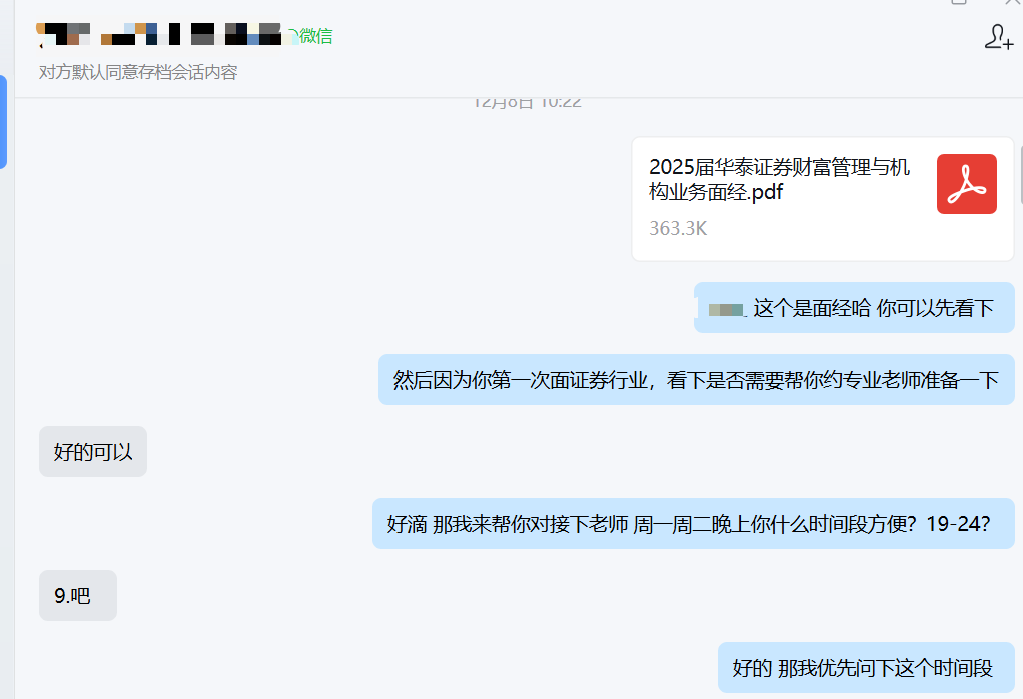Screen dimensions: 1023x699
Task: Click the 363.3K file size label
Action: [x=678, y=228]
